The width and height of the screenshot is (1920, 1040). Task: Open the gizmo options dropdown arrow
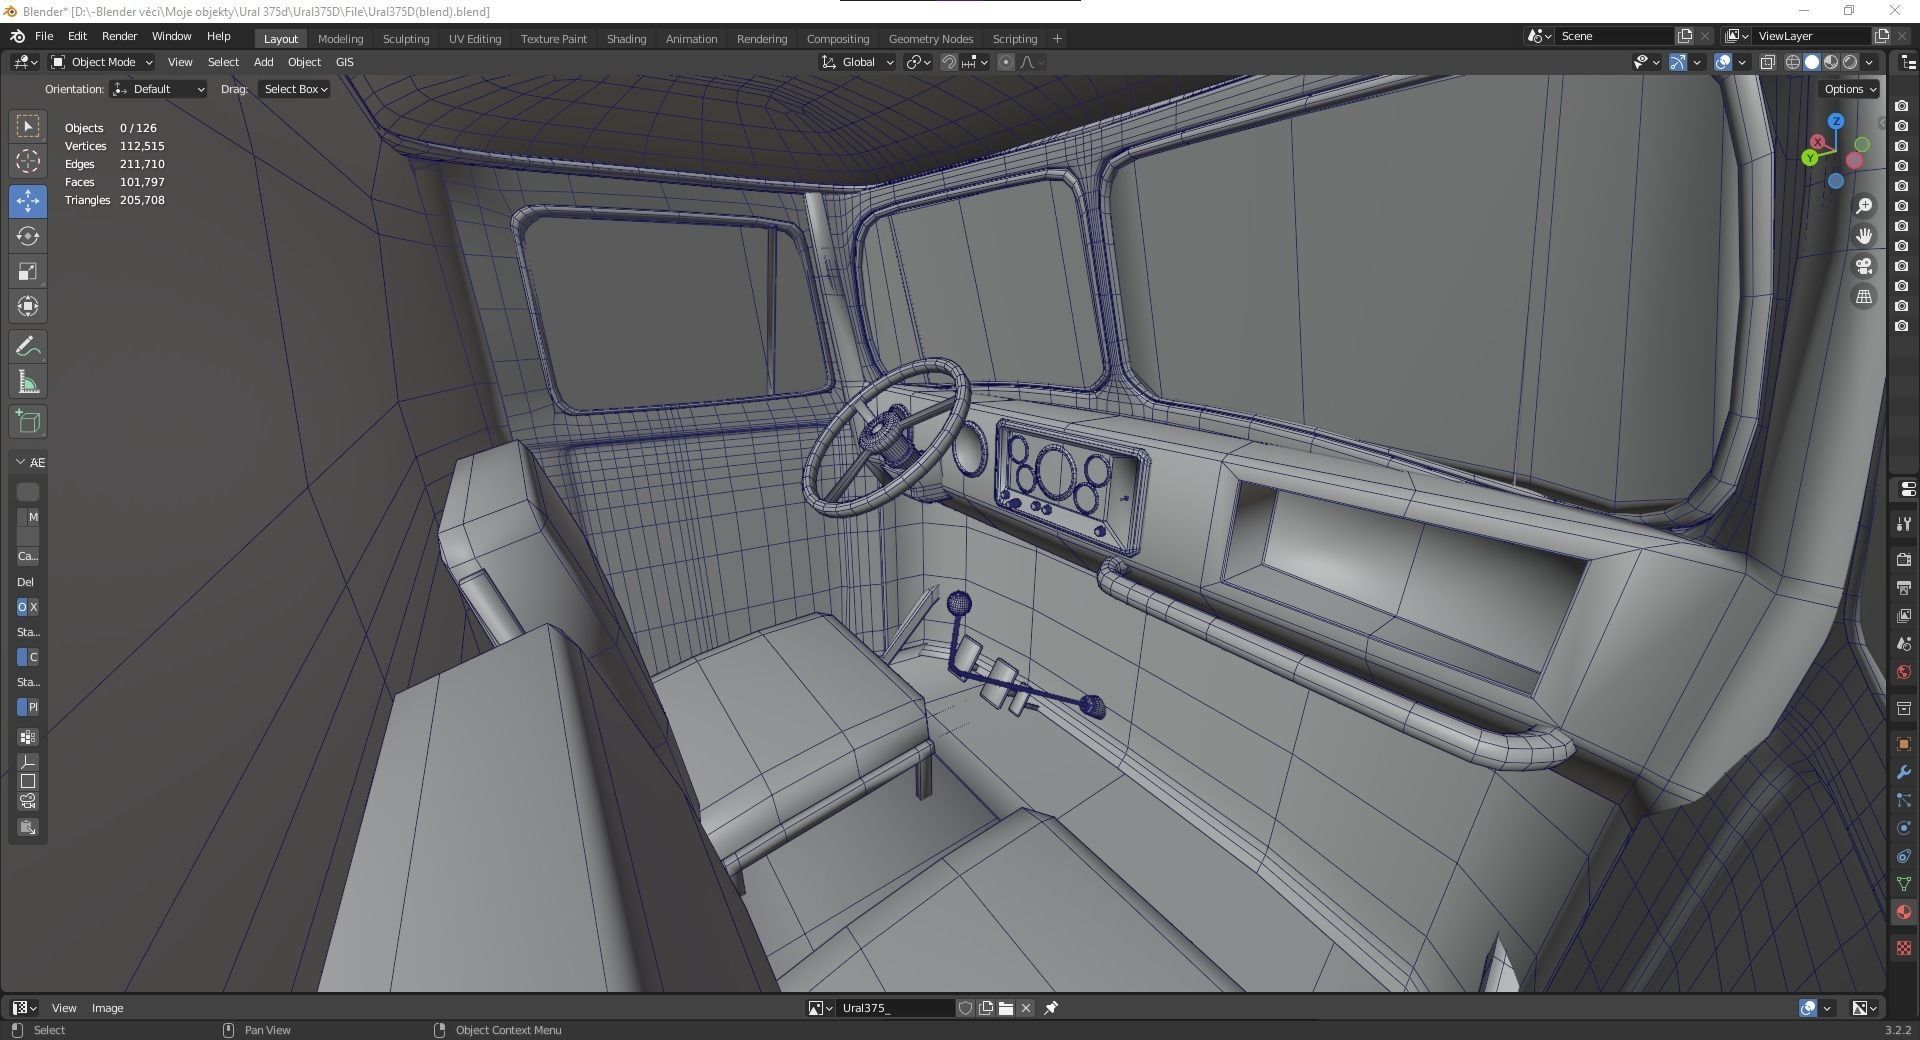coord(1697,62)
